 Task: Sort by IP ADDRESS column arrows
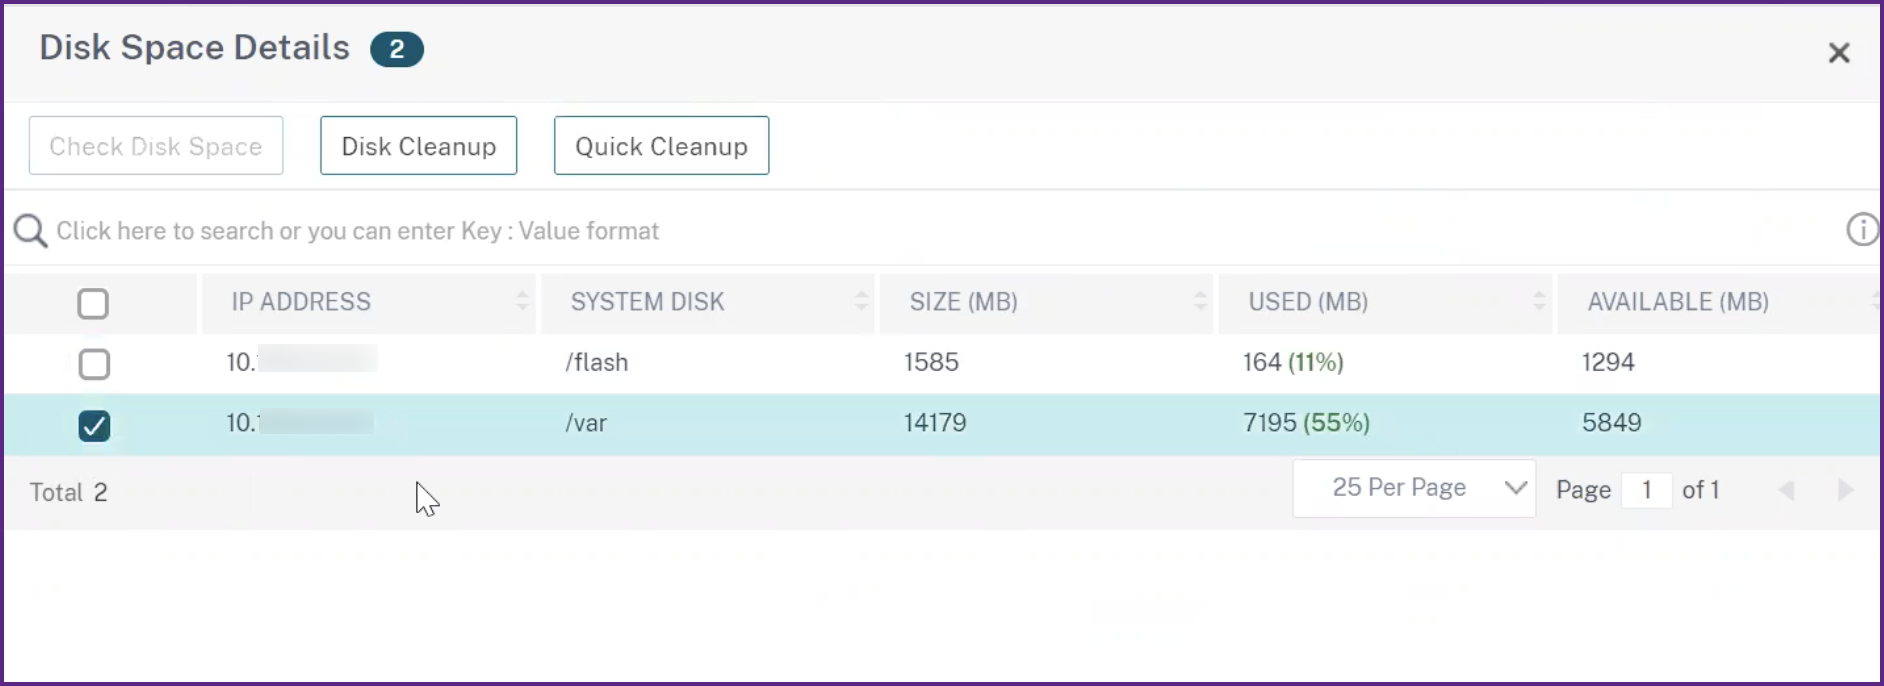point(522,301)
